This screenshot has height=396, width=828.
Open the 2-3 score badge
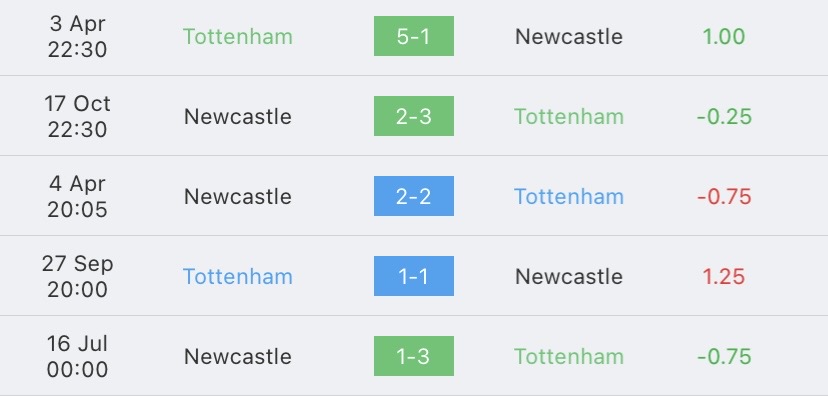pyautogui.click(x=413, y=116)
